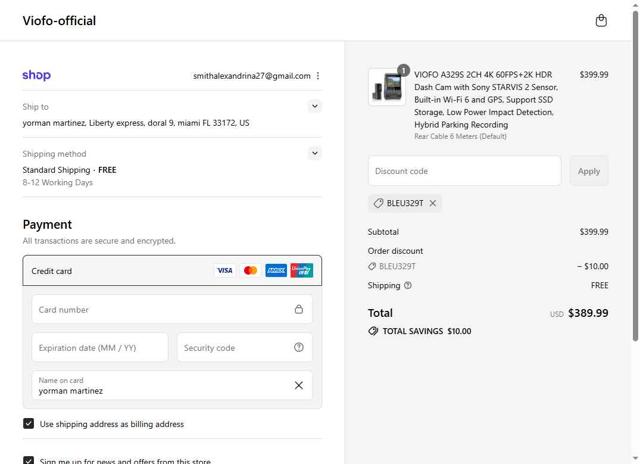Toggle Use shipping address as billing address
Screen dimensions: 640x464
pyautogui.click(x=29, y=424)
